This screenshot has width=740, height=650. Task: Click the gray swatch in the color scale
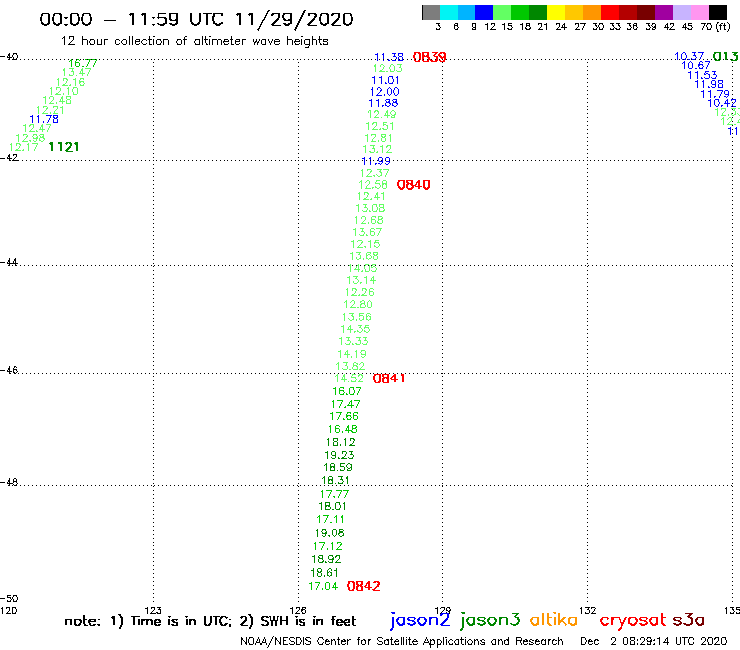[431, 12]
